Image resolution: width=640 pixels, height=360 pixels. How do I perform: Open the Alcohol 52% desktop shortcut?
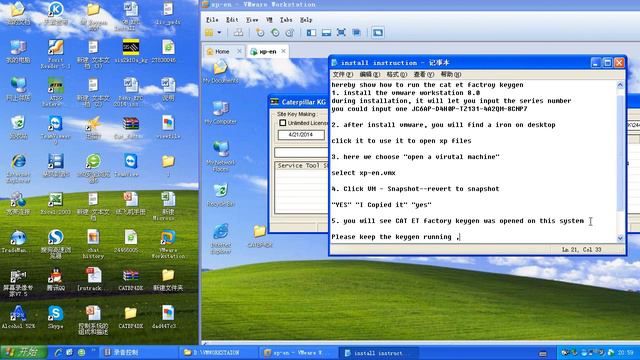[x=18, y=317]
